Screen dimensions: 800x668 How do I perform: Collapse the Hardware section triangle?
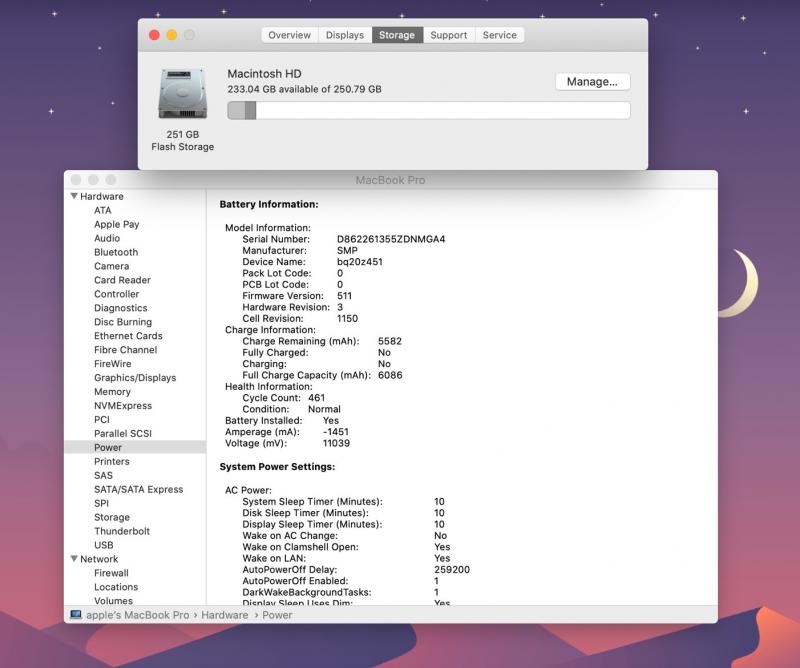tap(74, 196)
